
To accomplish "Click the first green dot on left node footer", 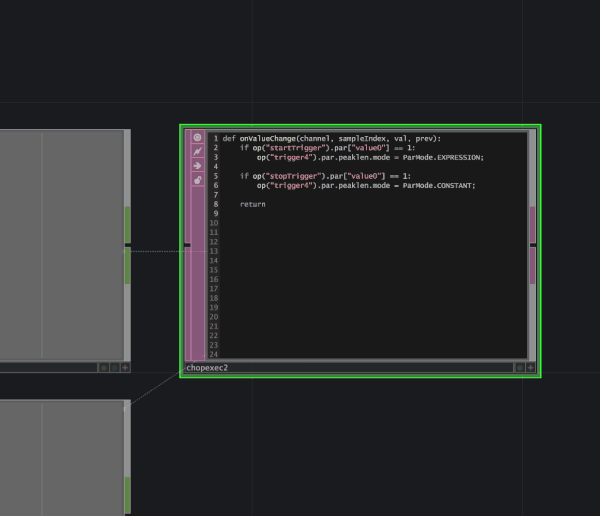I will click(x=104, y=368).
